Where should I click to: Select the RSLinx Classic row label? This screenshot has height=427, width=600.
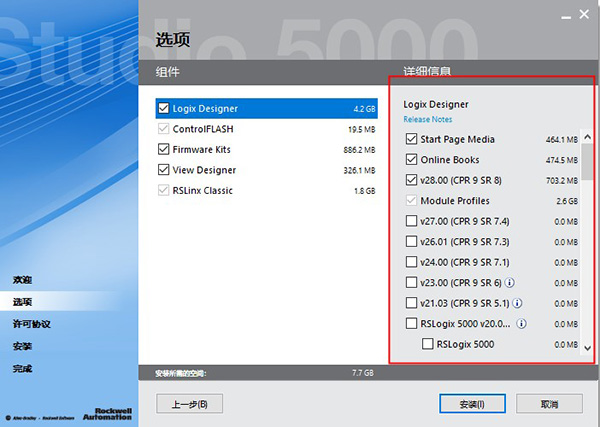tap(203, 191)
